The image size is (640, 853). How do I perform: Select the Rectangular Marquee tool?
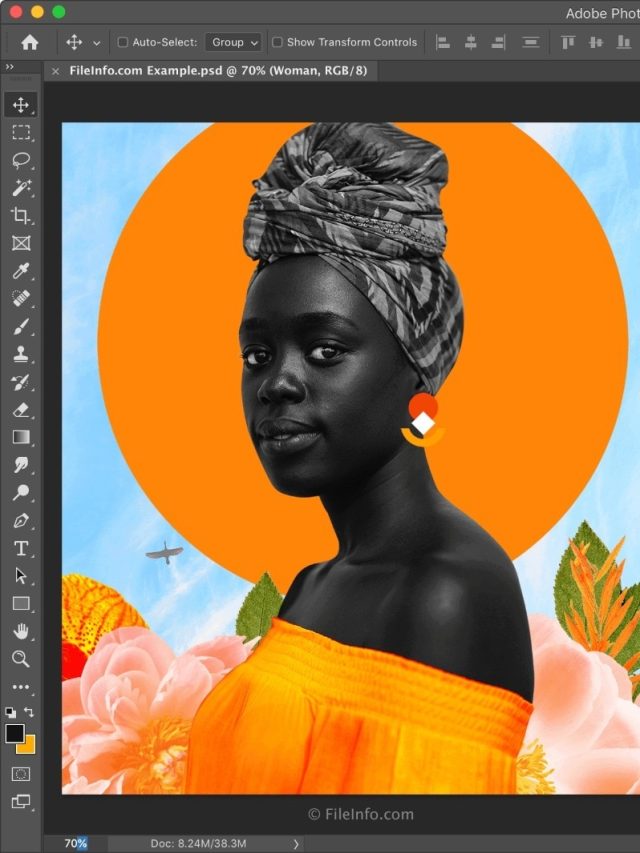click(21, 132)
